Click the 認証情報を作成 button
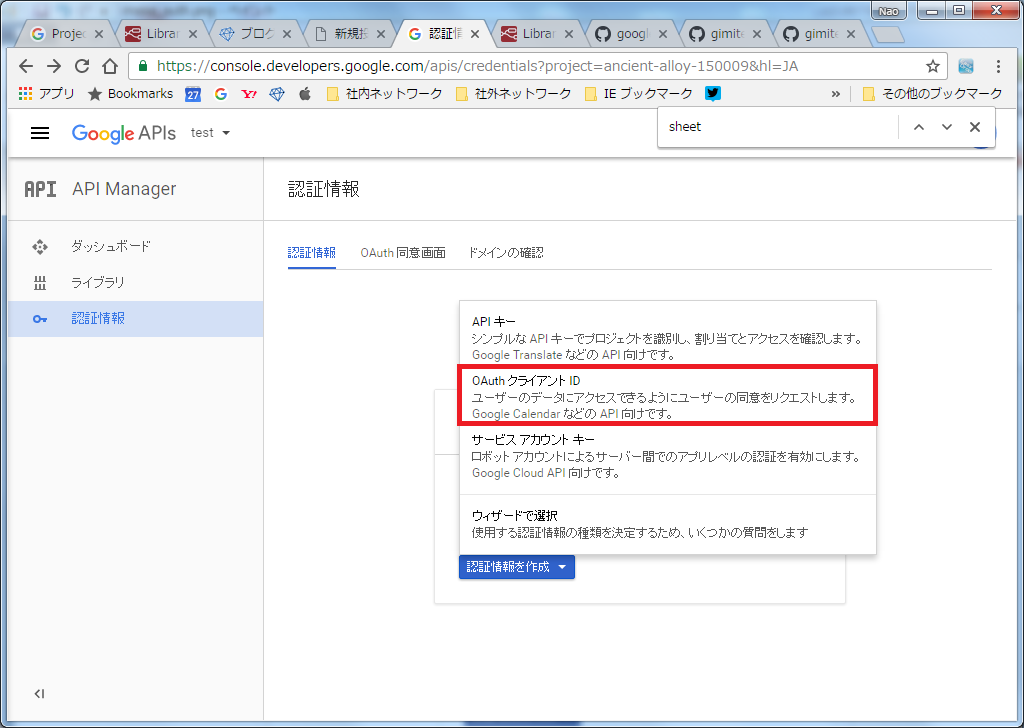Viewport: 1024px width, 728px height. coord(517,567)
